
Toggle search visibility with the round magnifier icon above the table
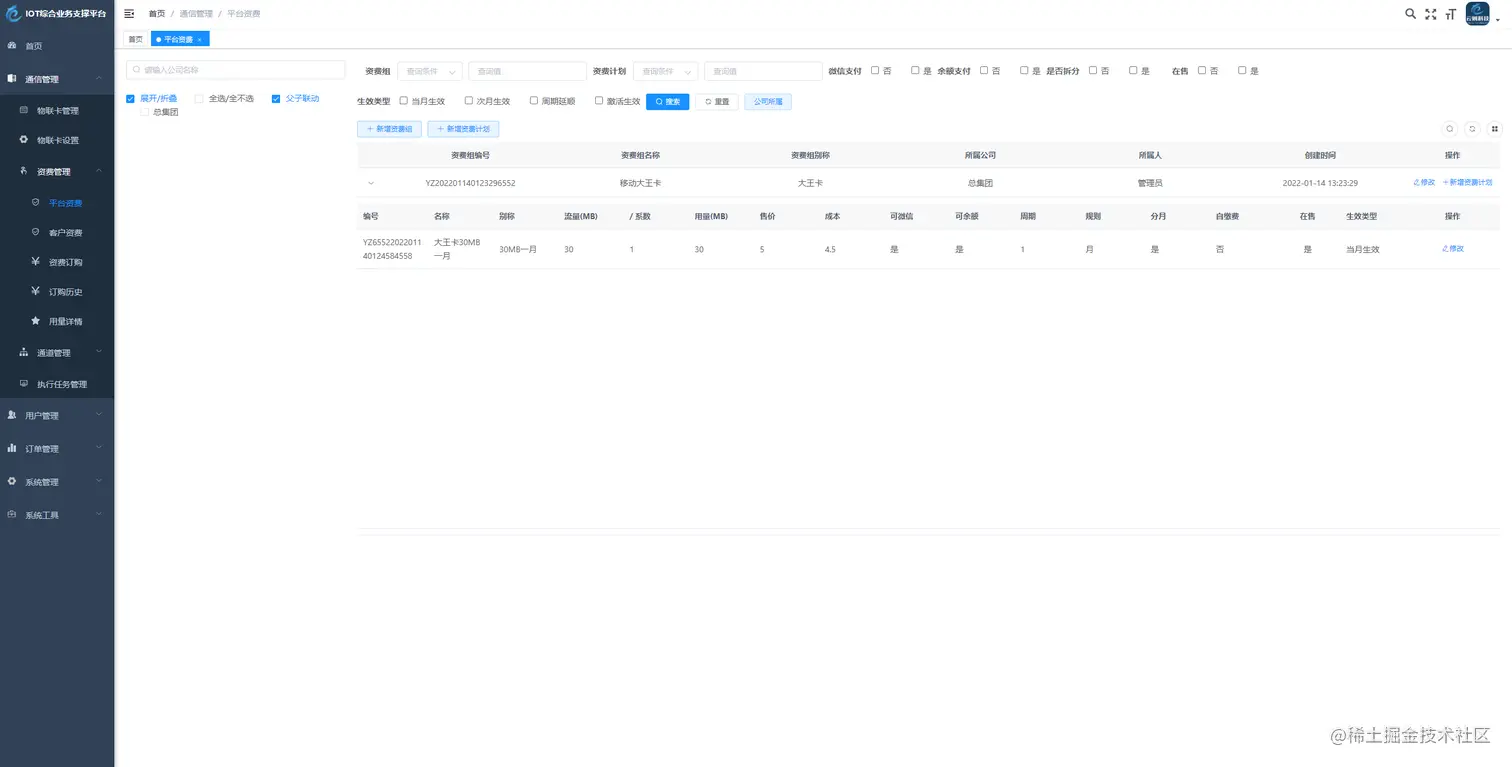(x=1449, y=128)
